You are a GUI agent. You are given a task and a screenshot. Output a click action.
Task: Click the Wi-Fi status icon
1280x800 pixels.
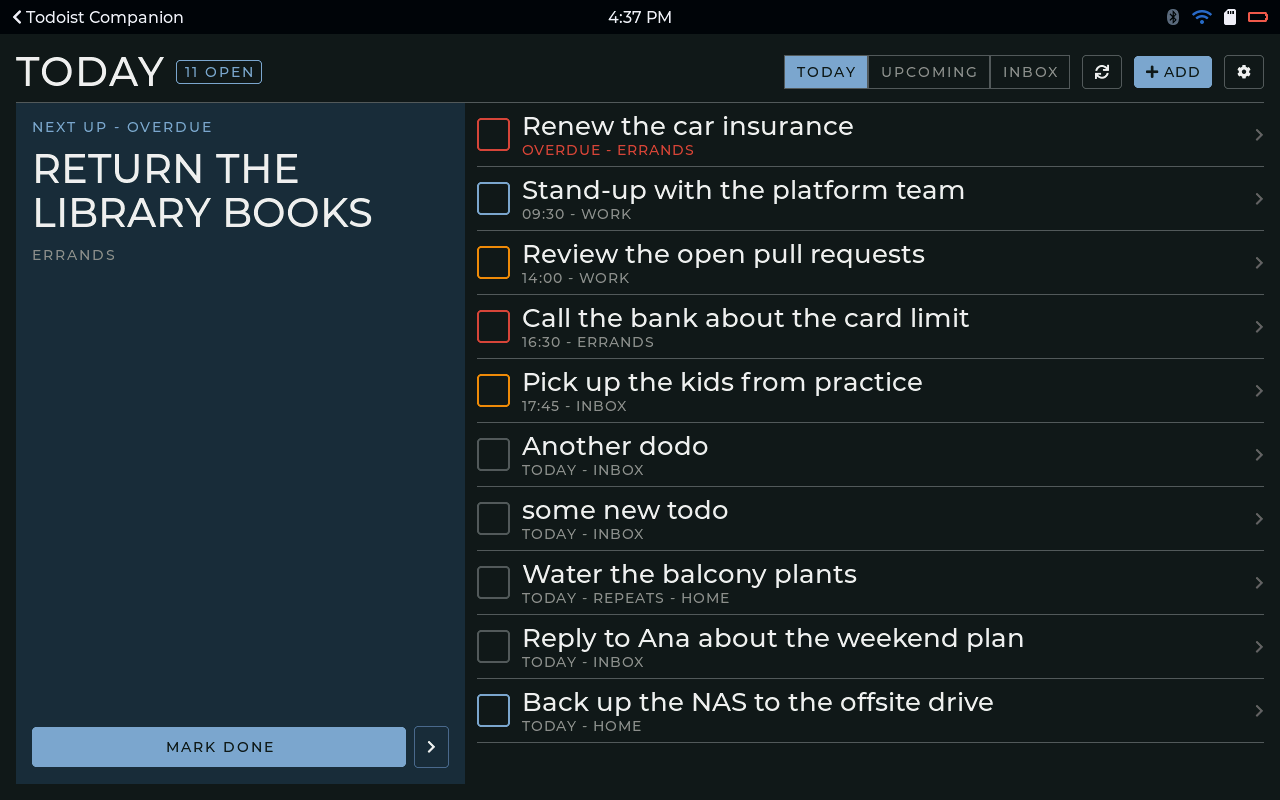pyautogui.click(x=1202, y=17)
